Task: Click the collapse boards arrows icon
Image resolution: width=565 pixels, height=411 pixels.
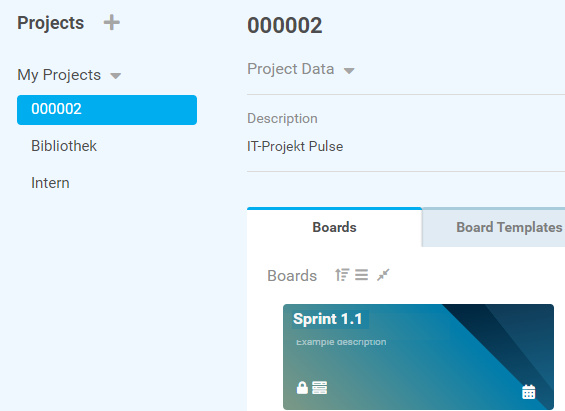Action: 383,275
